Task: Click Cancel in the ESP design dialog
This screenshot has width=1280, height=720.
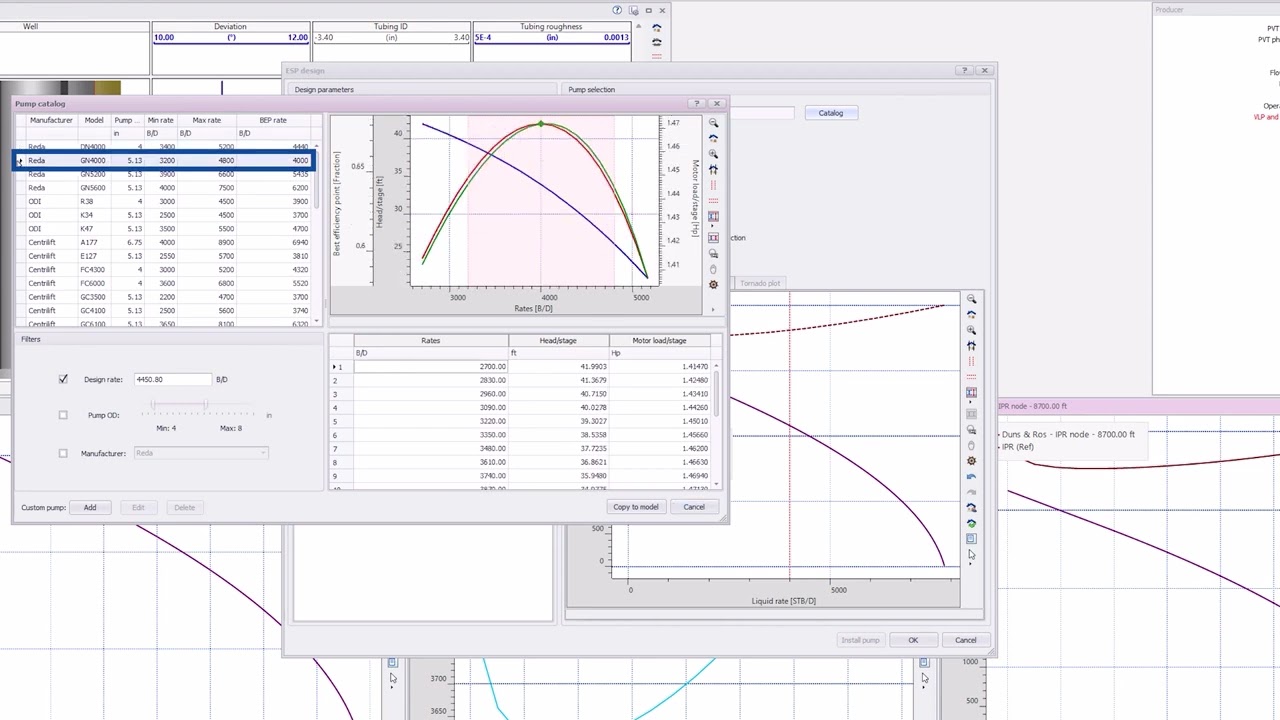Action: click(966, 640)
